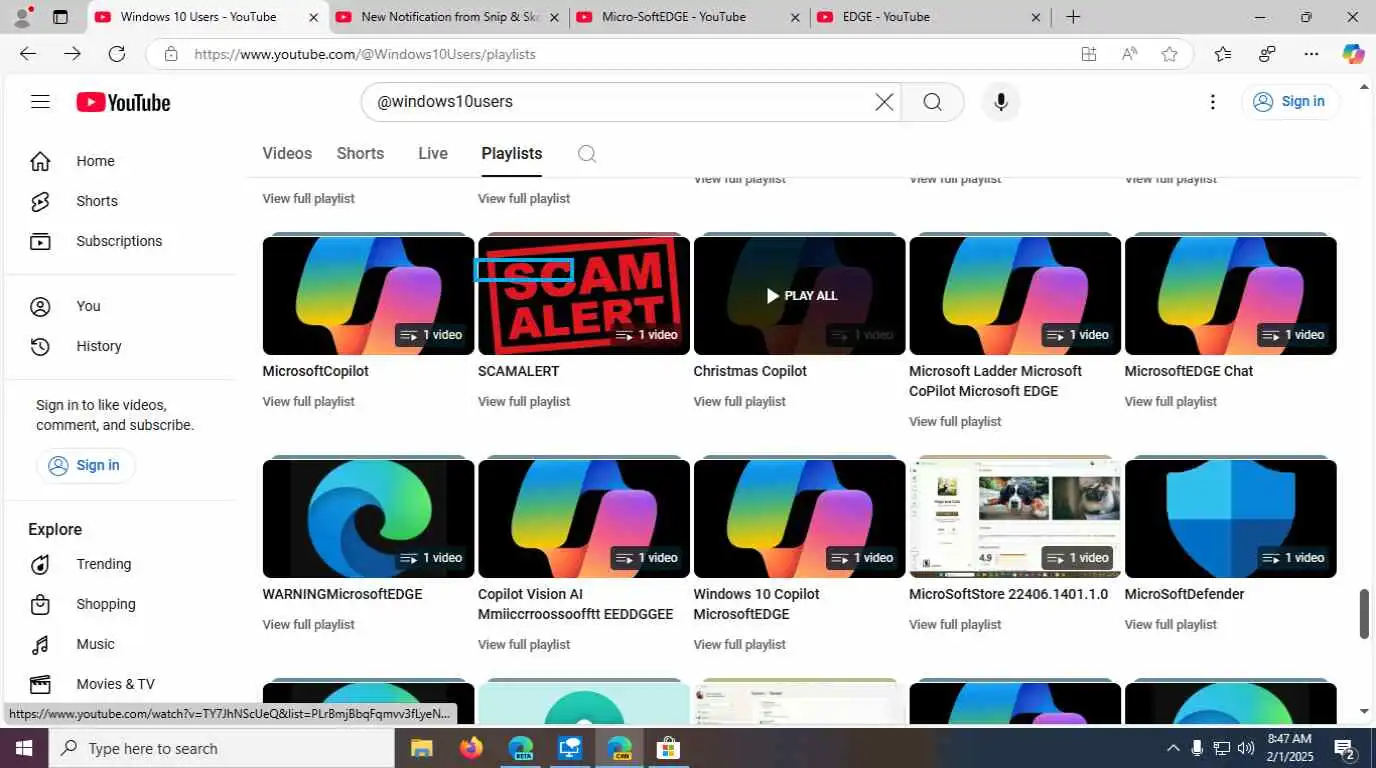Open the Edge profile icon
This screenshot has height=768, width=1376.
(21, 17)
